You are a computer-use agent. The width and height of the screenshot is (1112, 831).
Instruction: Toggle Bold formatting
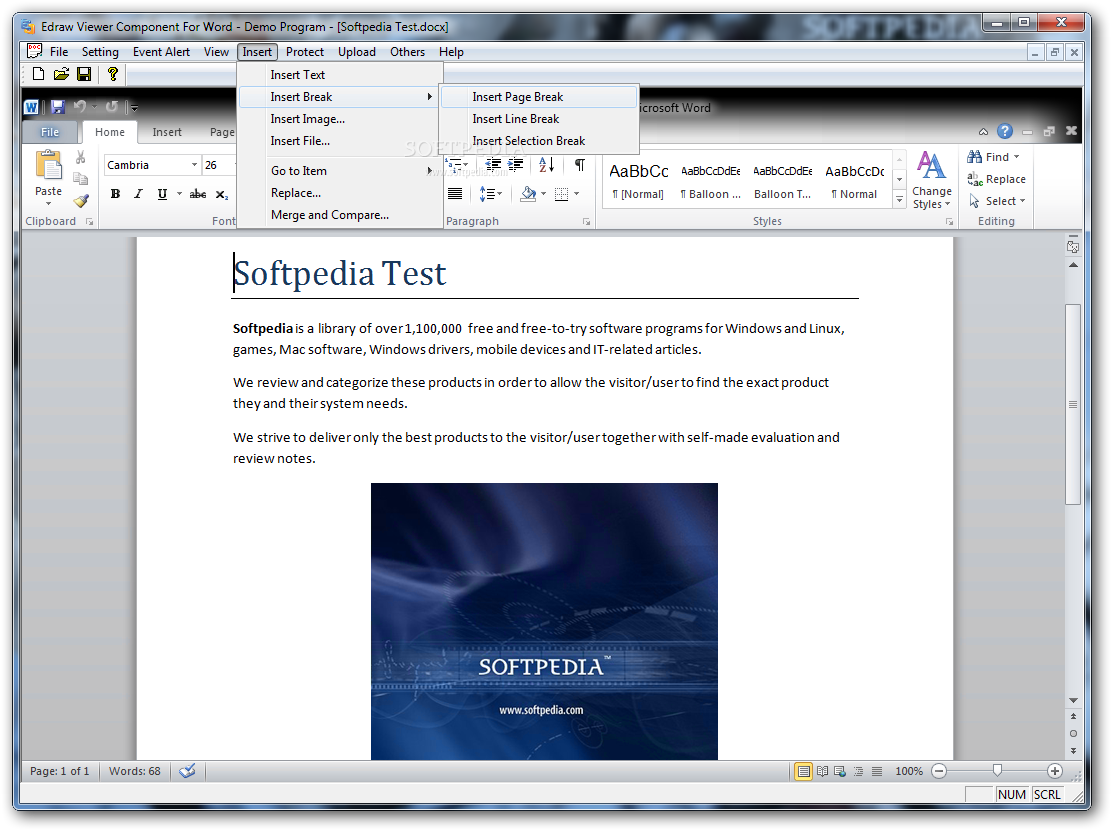pos(116,194)
